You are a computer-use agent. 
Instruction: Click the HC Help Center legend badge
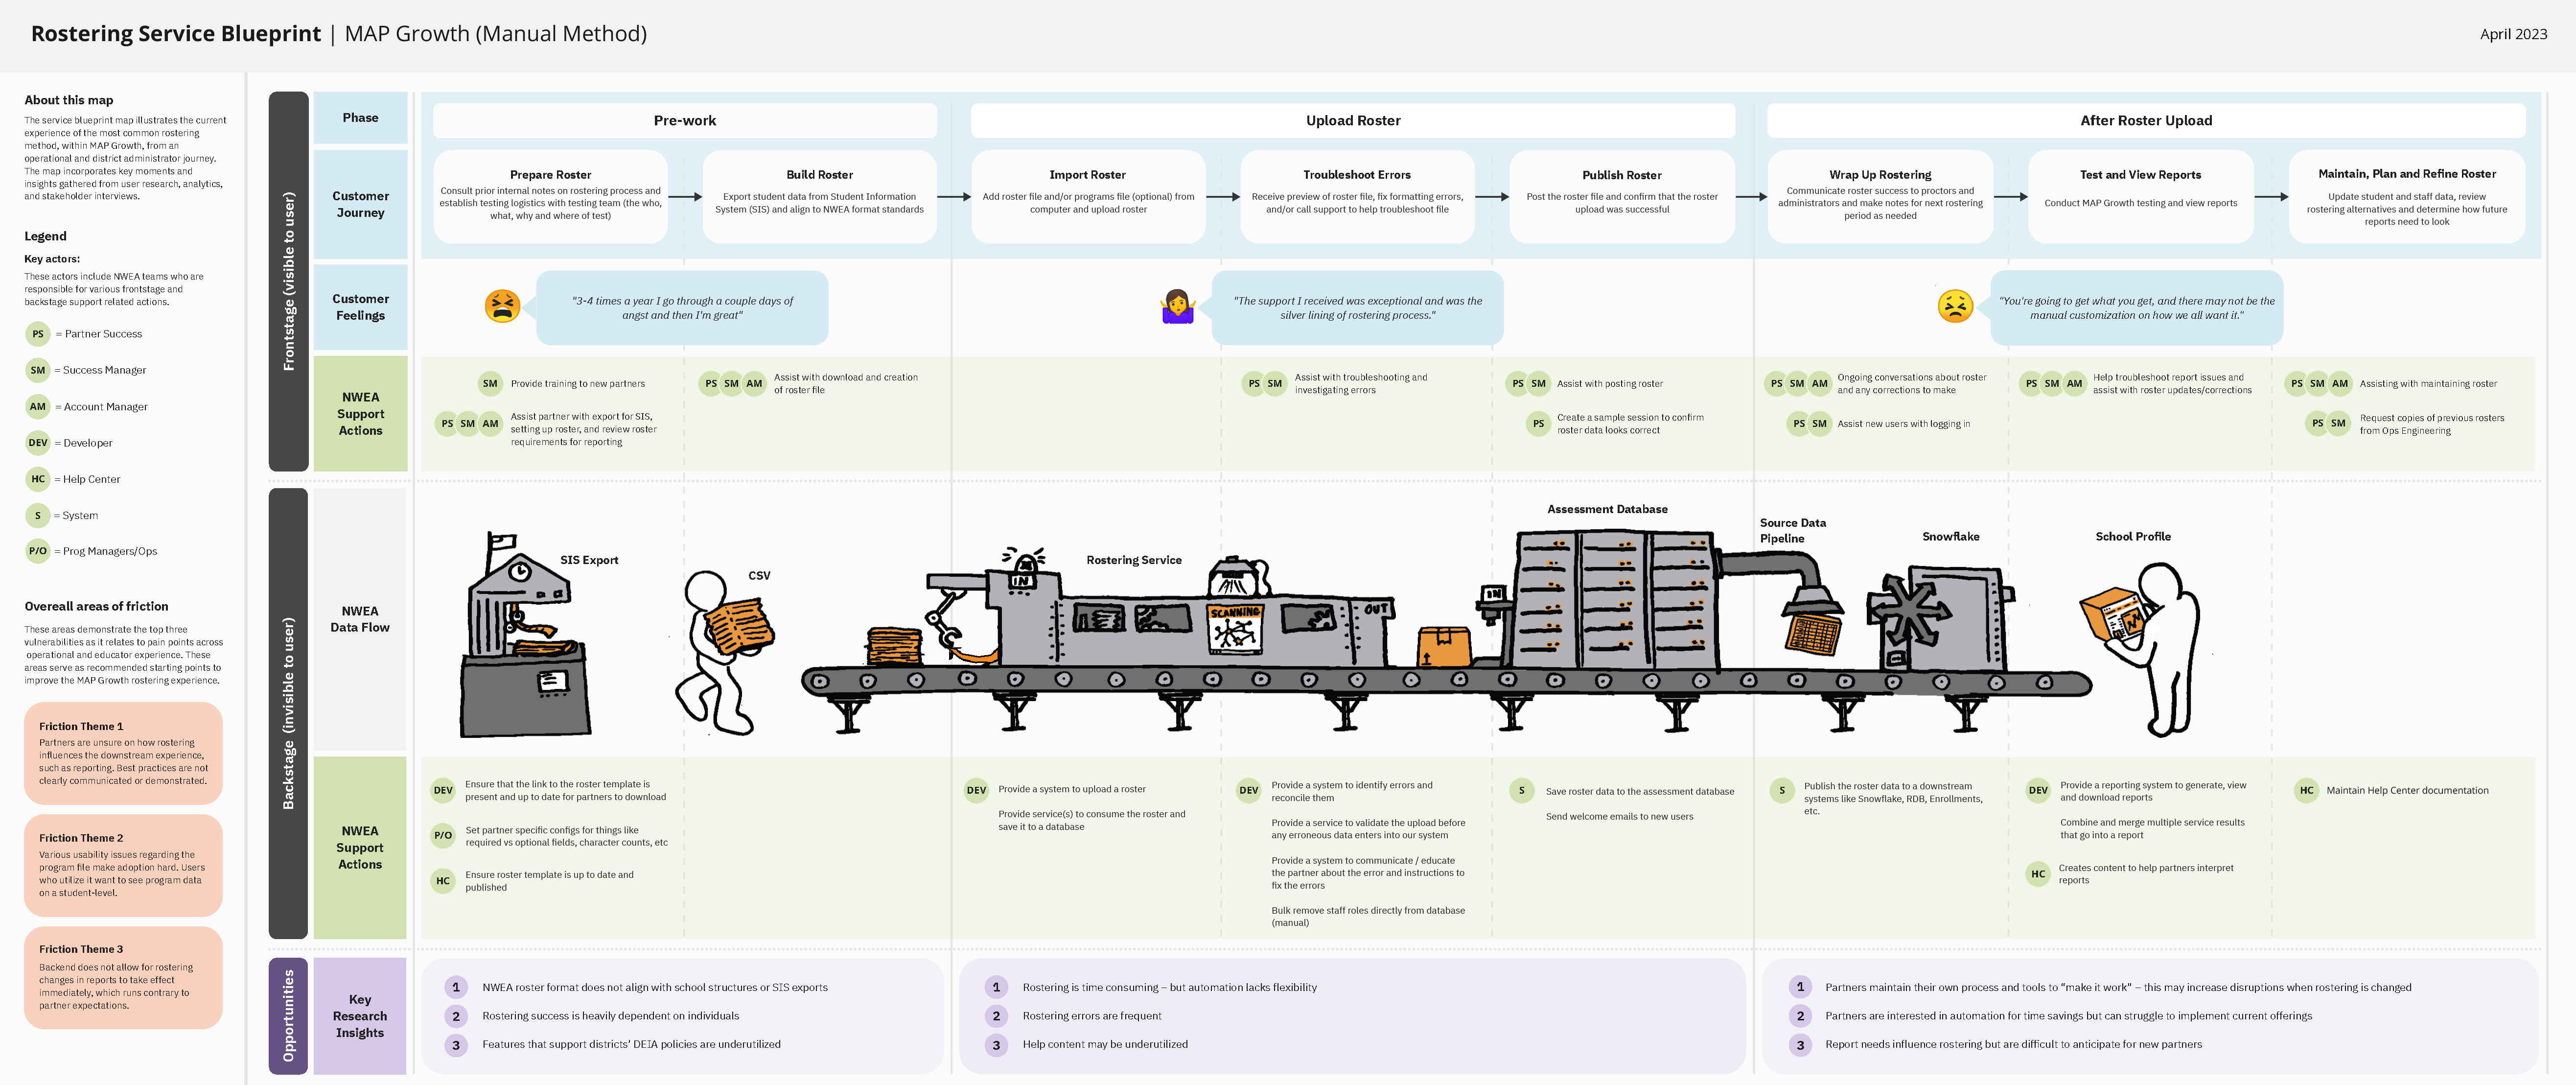click(37, 479)
